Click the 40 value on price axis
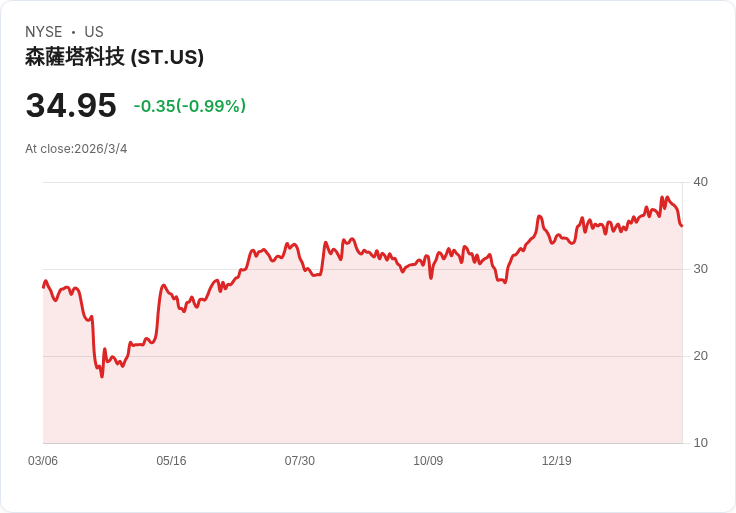Viewport: 736px width, 513px height. 700,182
